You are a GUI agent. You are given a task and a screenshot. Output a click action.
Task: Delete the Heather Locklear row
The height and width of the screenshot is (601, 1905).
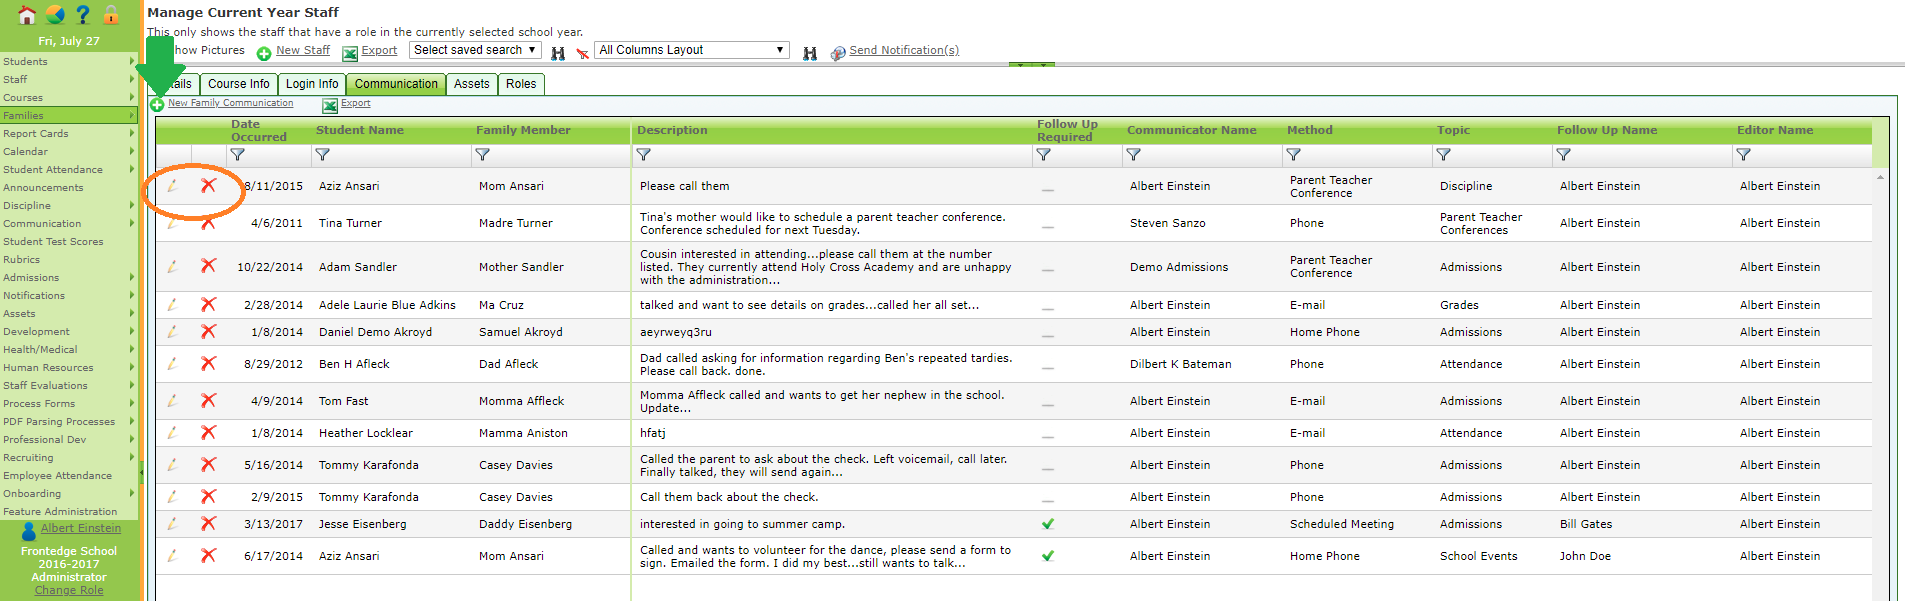208,432
